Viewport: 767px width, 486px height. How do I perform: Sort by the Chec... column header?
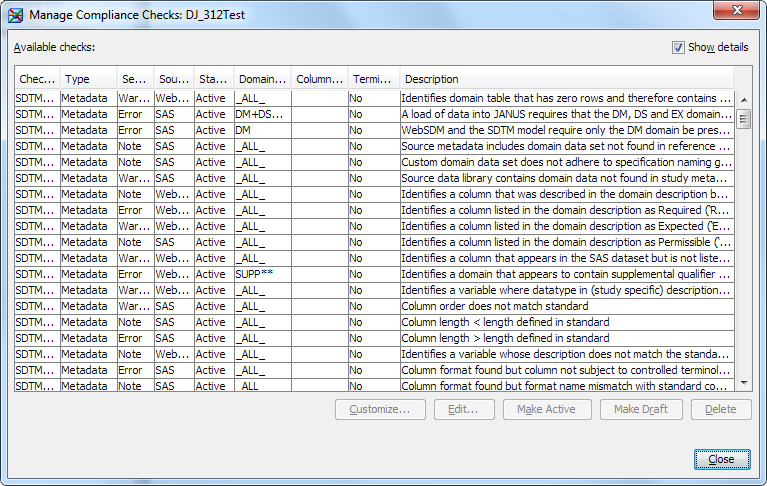37,79
